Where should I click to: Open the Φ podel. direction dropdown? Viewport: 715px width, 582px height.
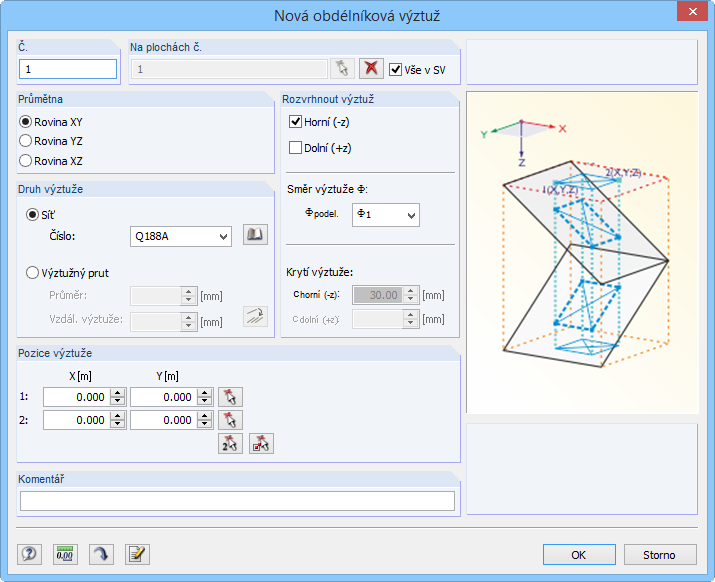(x=386, y=215)
